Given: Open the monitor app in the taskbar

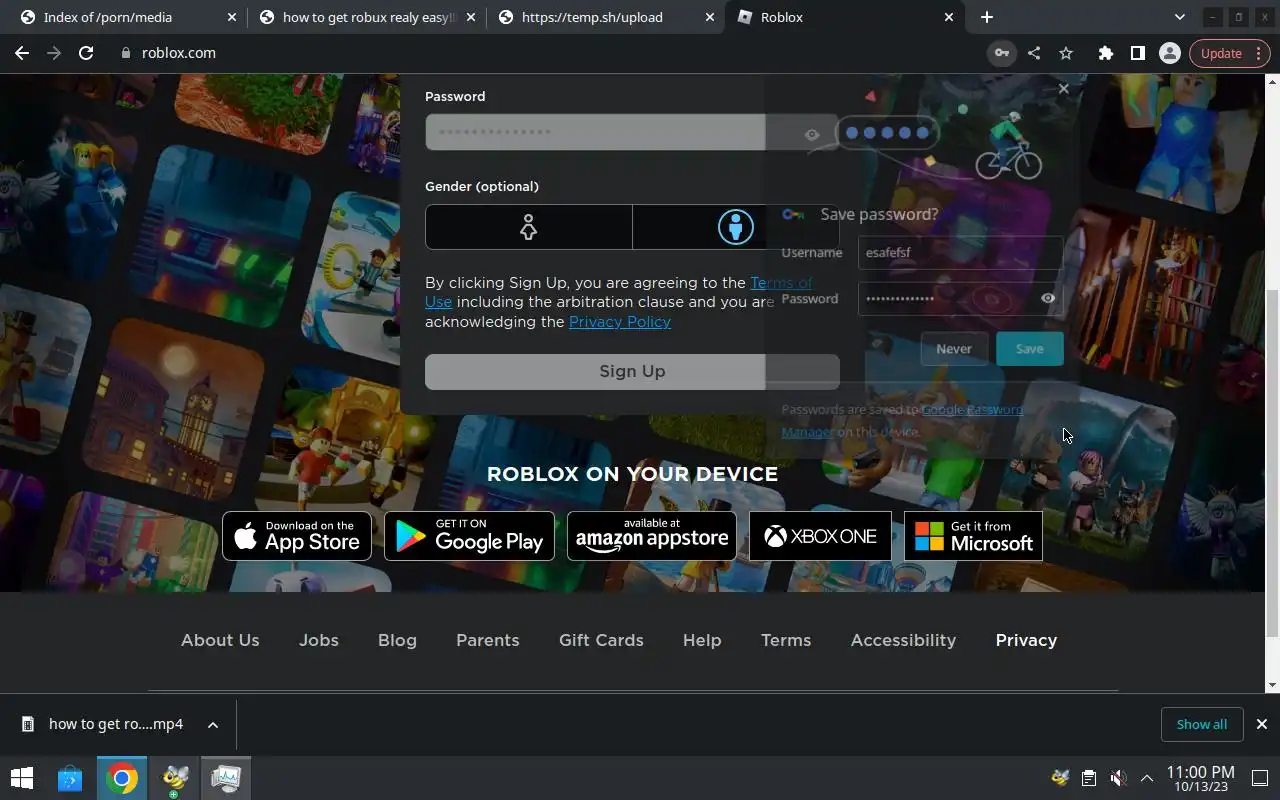Looking at the screenshot, I should coord(226,778).
